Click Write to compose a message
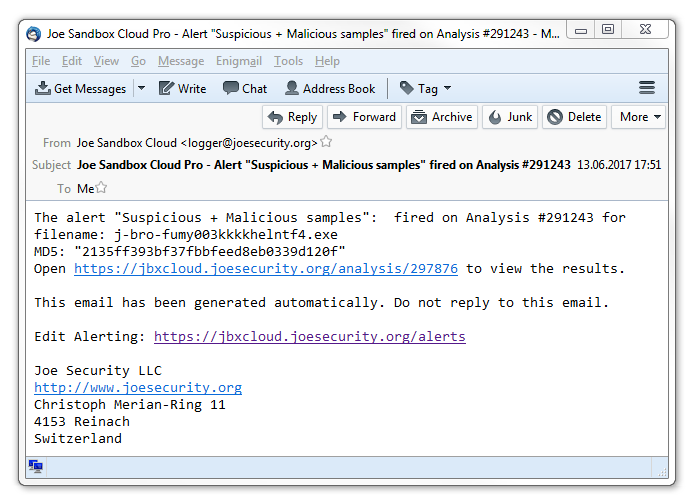This screenshot has height=501, width=692. tap(182, 89)
